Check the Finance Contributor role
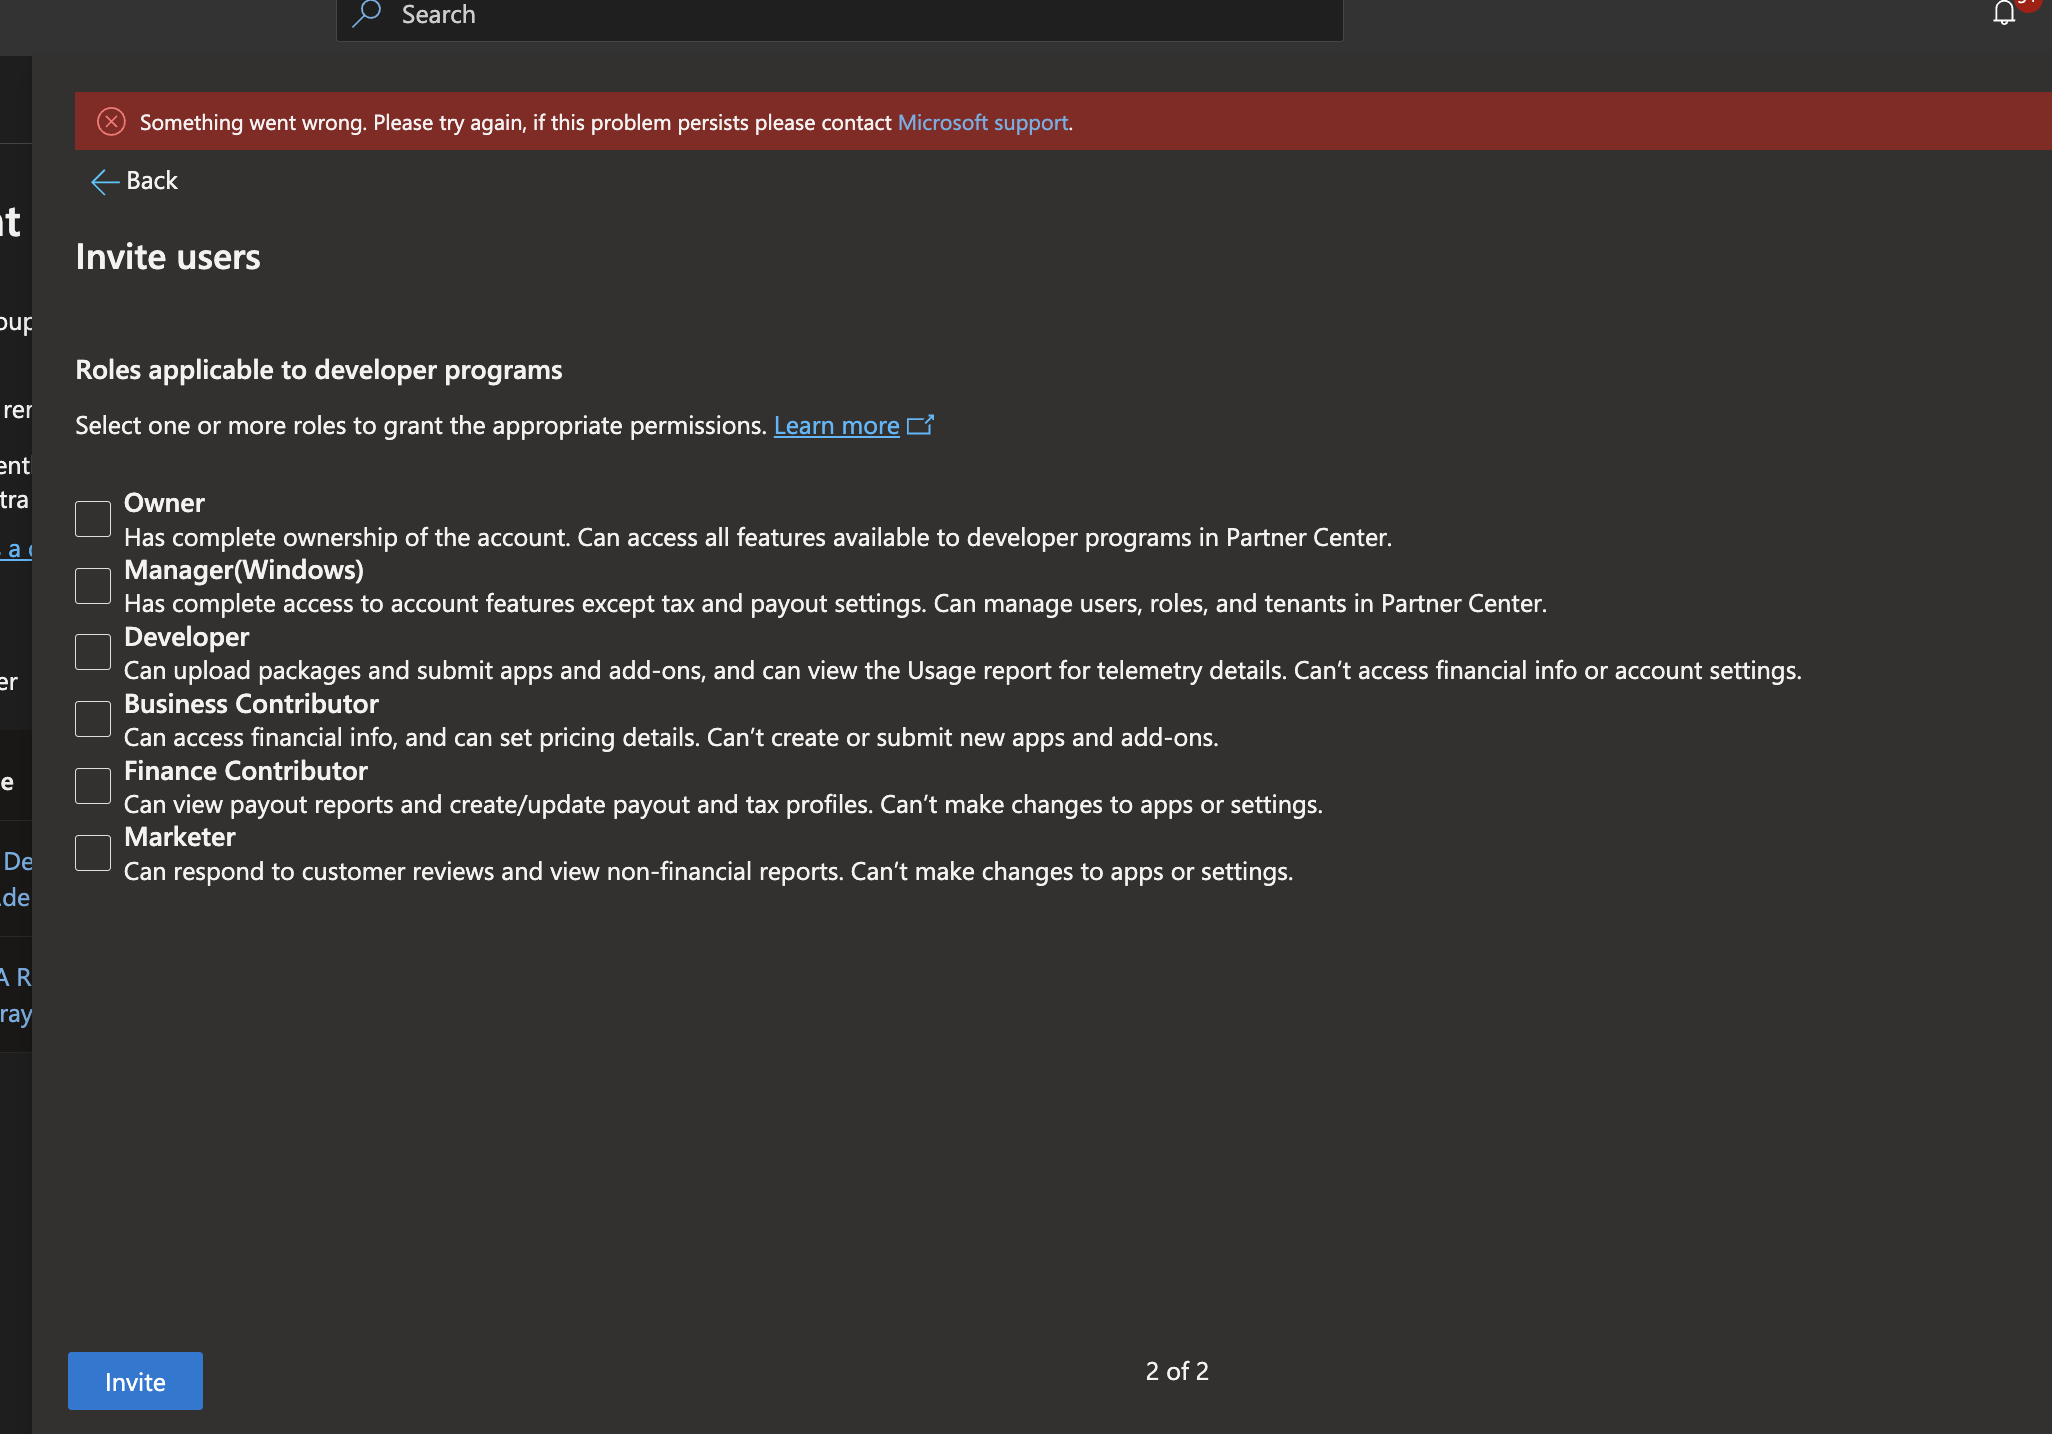The height and width of the screenshot is (1434, 2052). coord(93,786)
